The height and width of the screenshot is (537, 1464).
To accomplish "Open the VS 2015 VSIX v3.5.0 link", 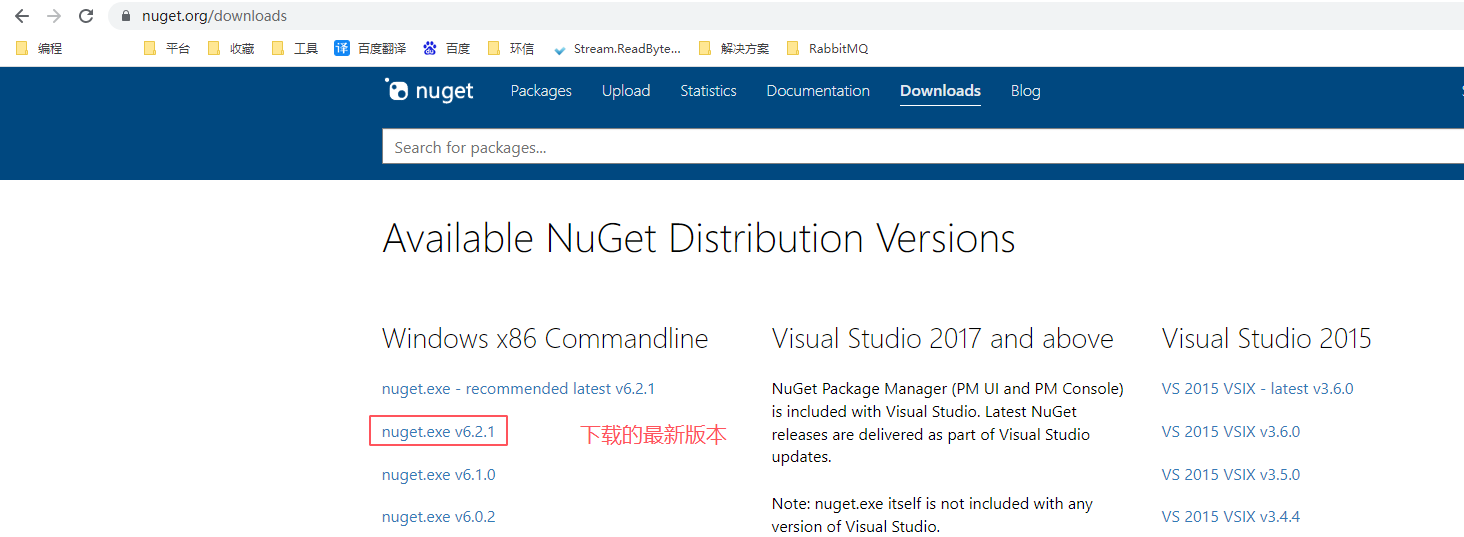I will coord(1231,475).
